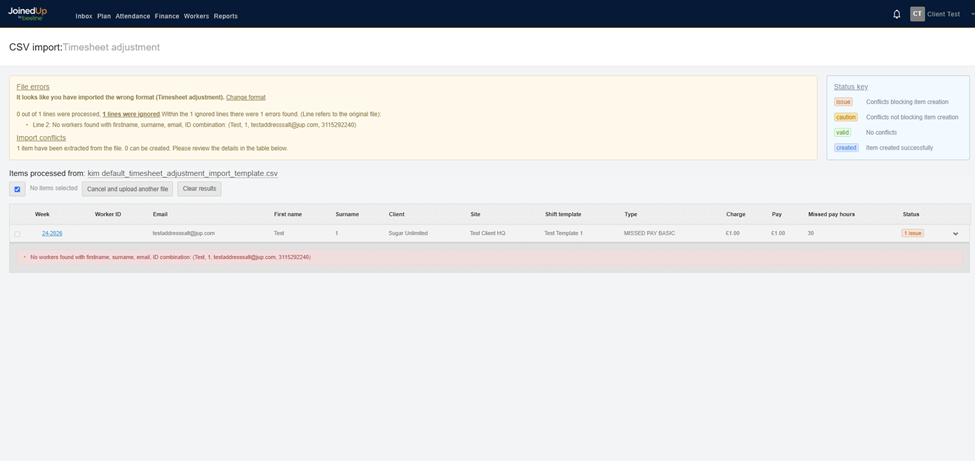Viewport: 975px width, 461px height.
Task: Open the Client Test user menu
Action: point(943,14)
